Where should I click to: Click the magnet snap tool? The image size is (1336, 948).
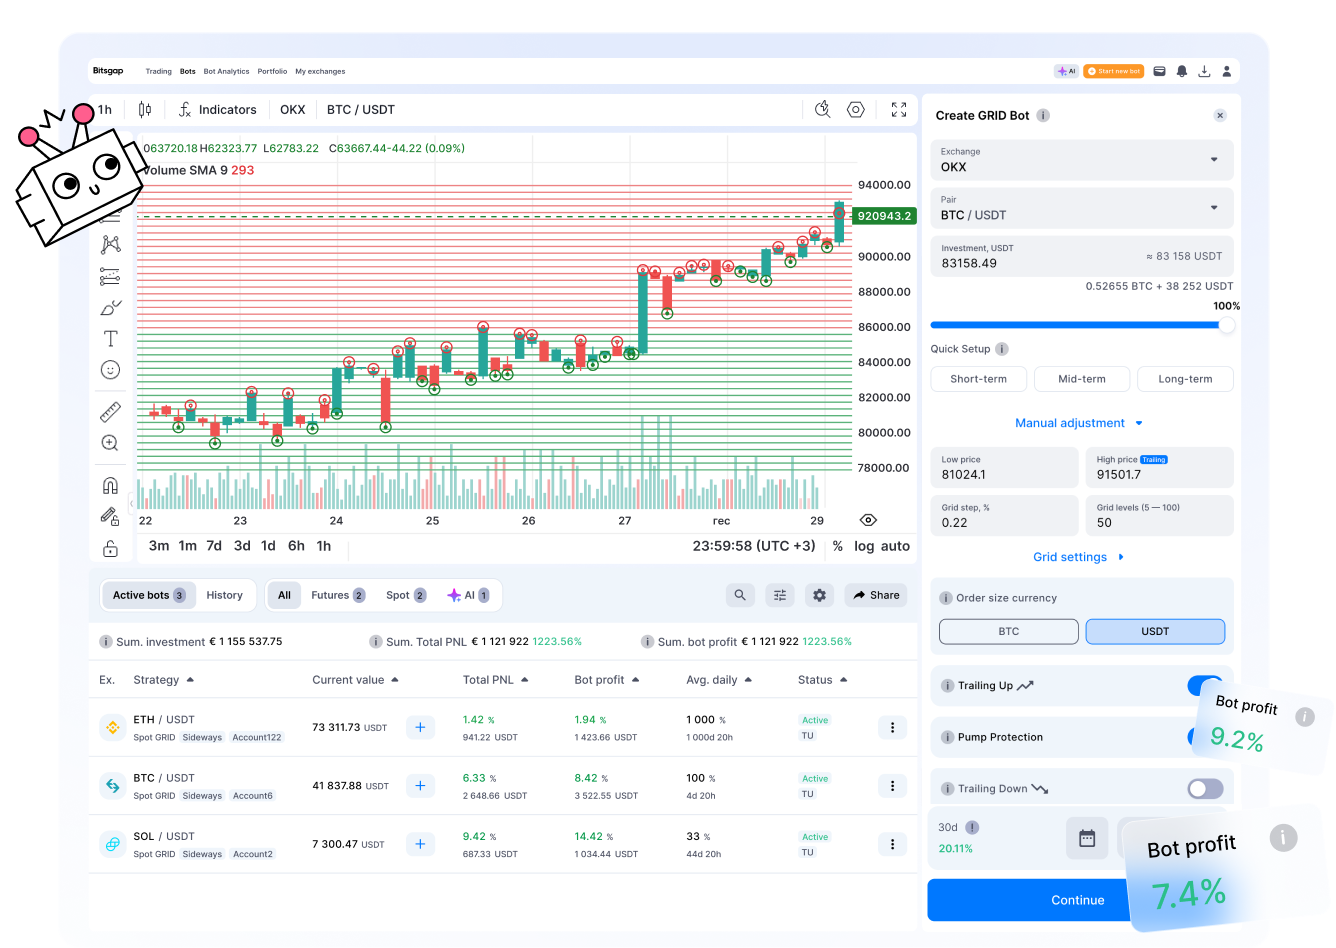tap(110, 486)
